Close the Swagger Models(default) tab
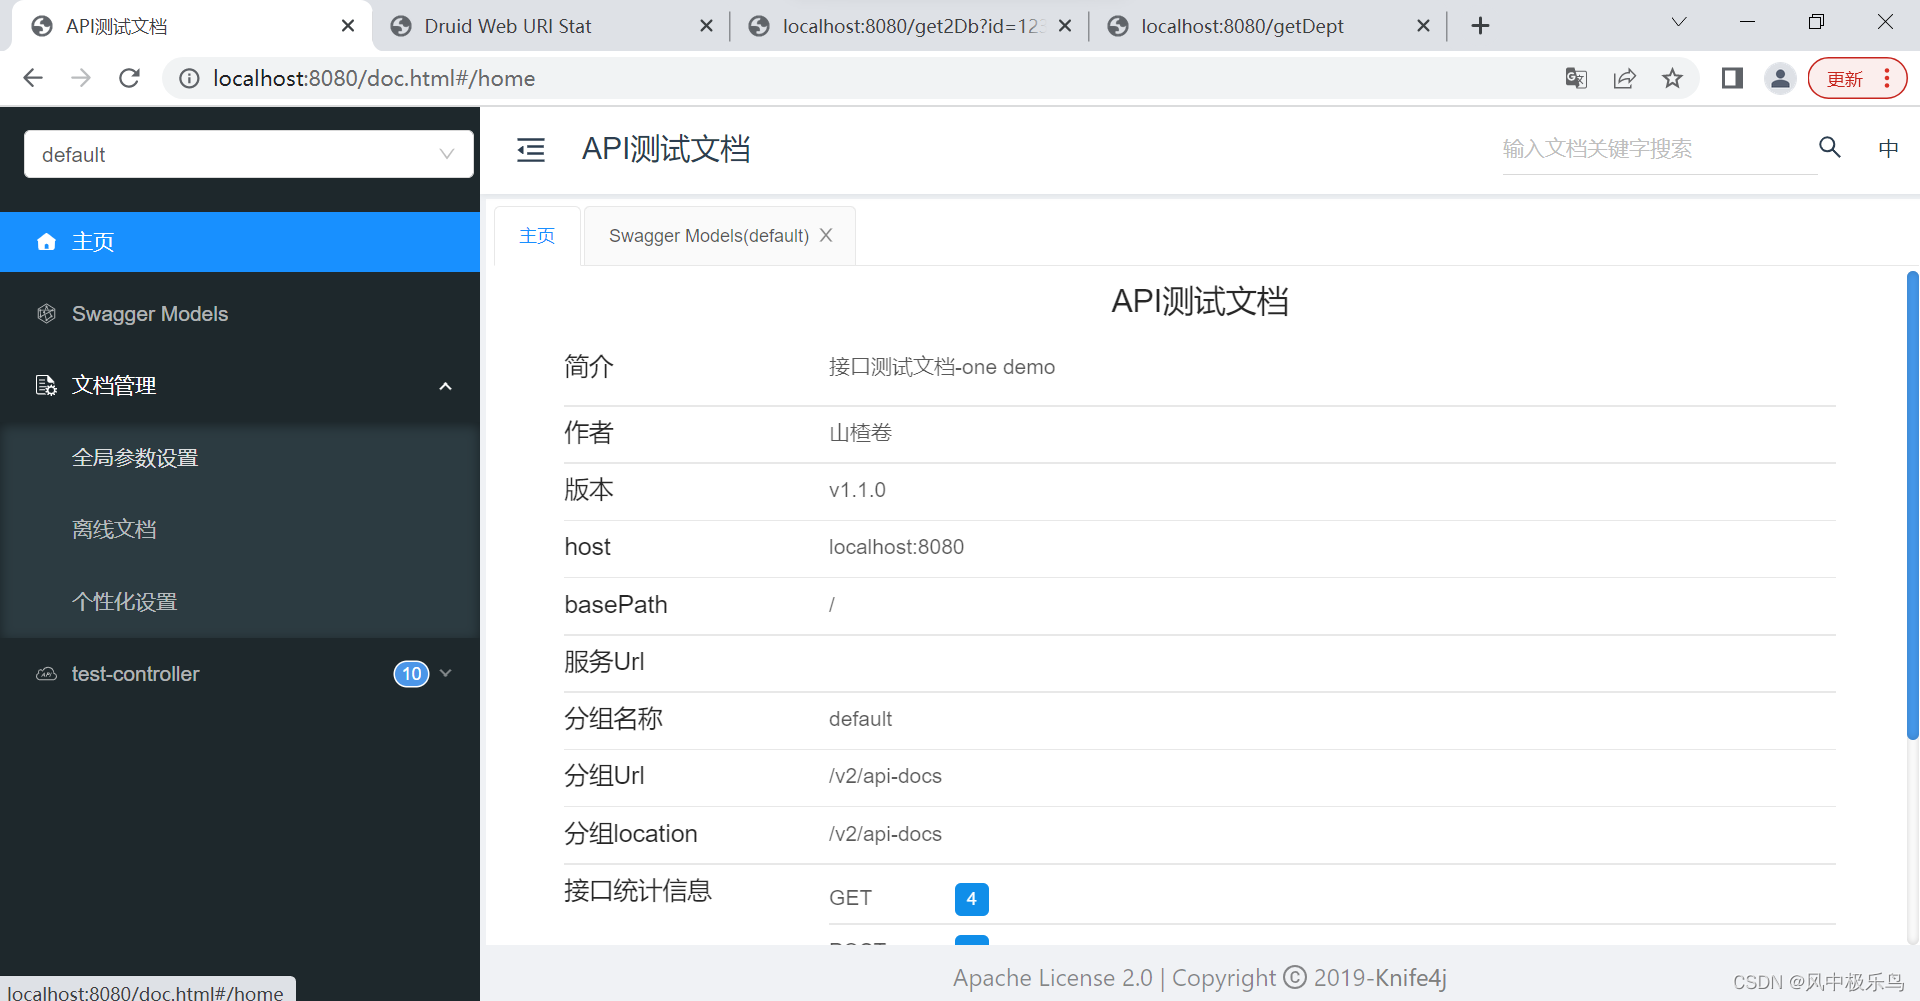Viewport: 1920px width, 1001px height. pyautogui.click(x=826, y=235)
